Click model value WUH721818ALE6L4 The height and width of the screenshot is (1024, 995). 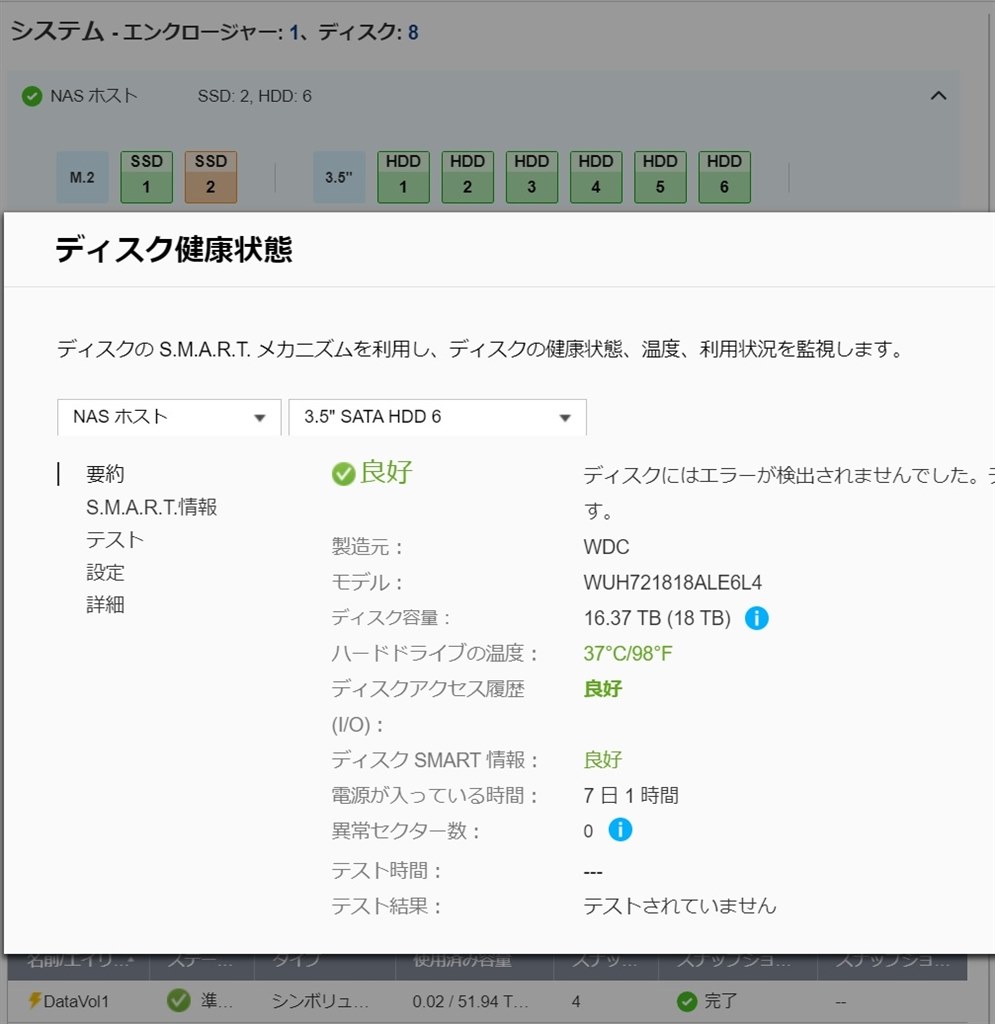coord(672,582)
